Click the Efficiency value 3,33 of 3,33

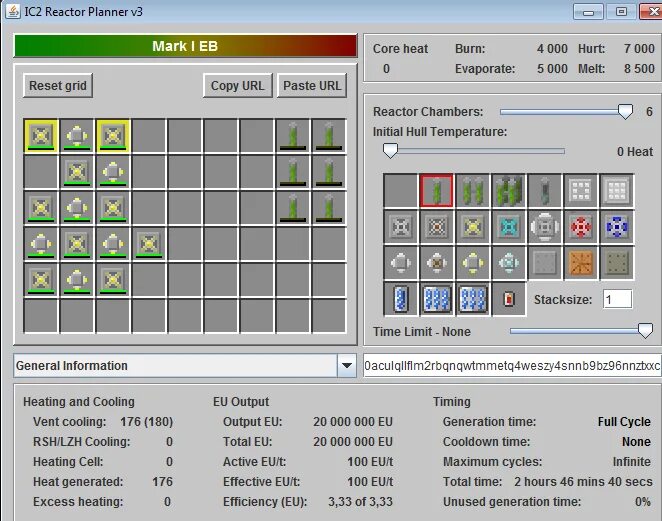pos(361,502)
